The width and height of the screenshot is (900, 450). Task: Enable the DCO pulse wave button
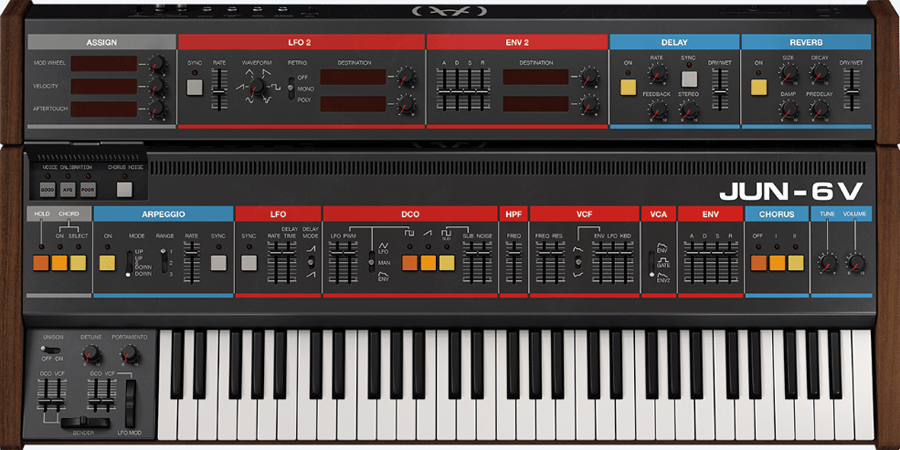click(x=409, y=263)
